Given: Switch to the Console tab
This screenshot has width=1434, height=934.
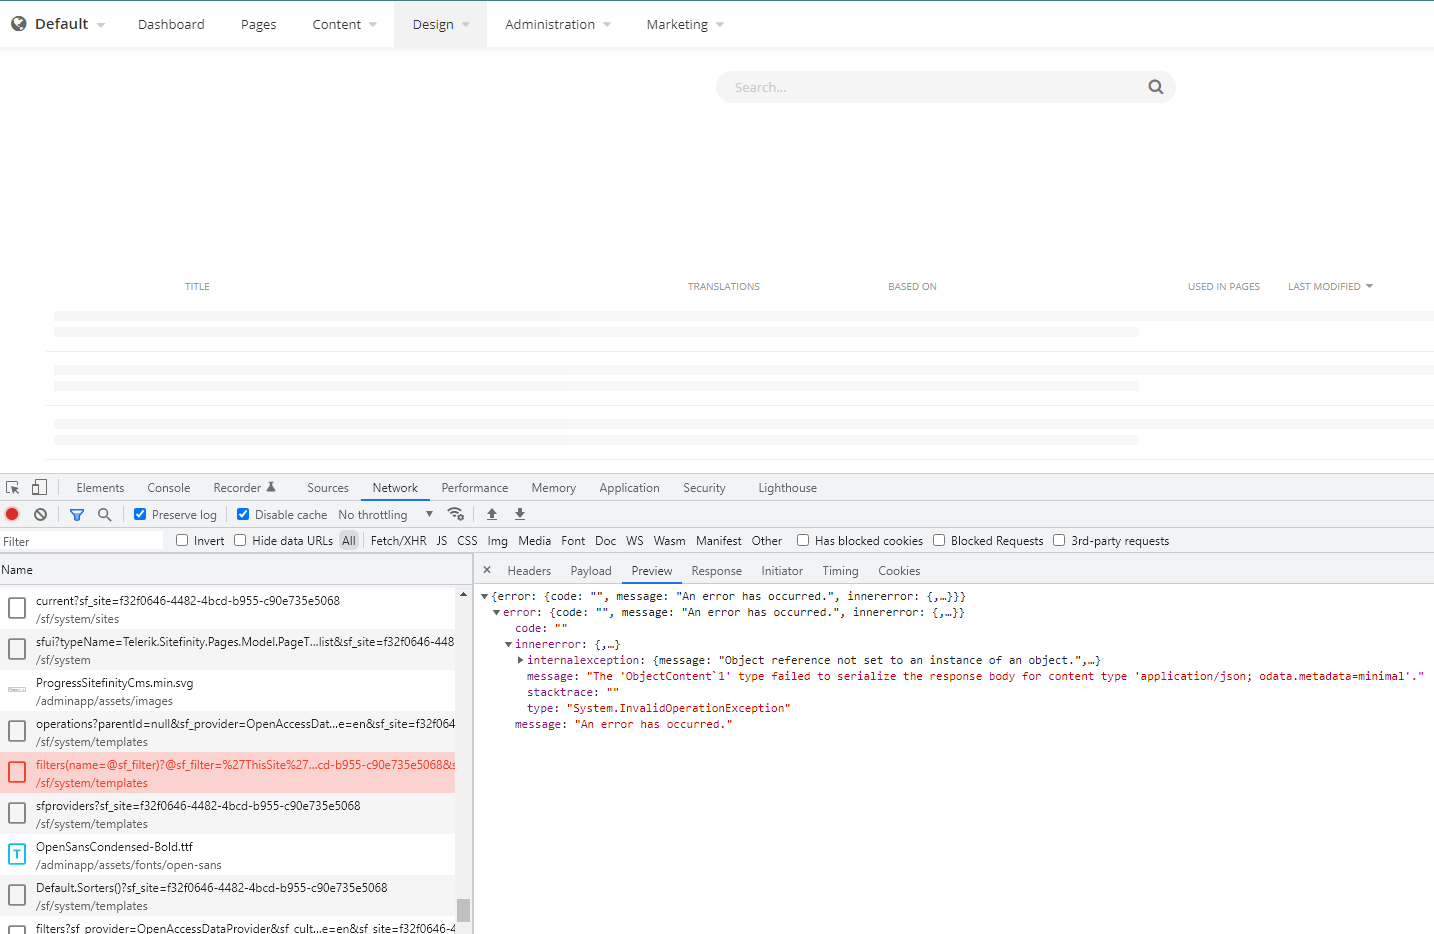Looking at the screenshot, I should pyautogui.click(x=168, y=488).
